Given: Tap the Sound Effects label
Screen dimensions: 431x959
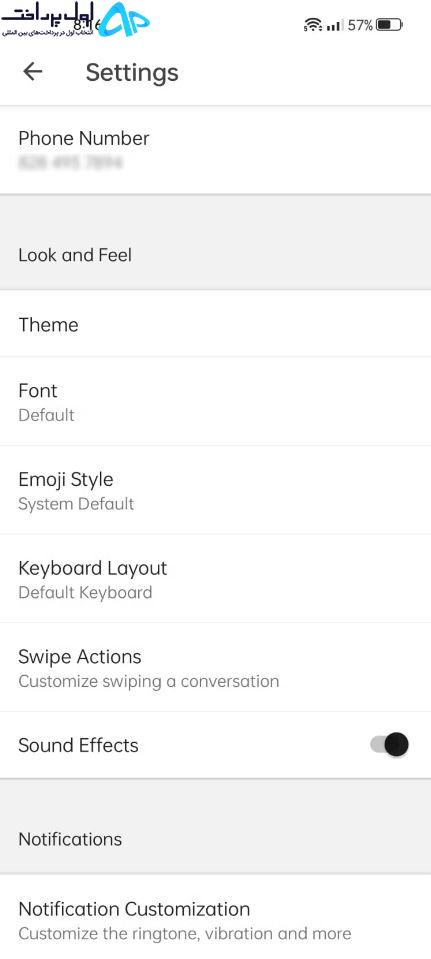Looking at the screenshot, I should 78,745.
